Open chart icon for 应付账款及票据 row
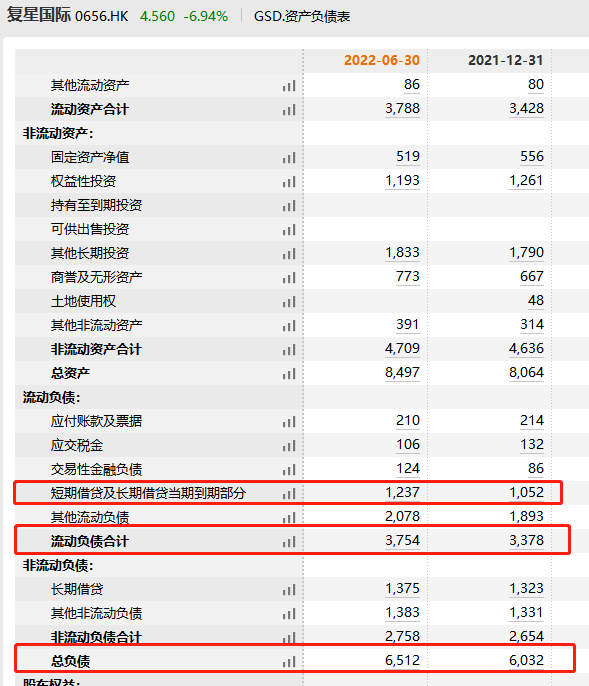This screenshot has width=589, height=686. pyautogui.click(x=289, y=422)
